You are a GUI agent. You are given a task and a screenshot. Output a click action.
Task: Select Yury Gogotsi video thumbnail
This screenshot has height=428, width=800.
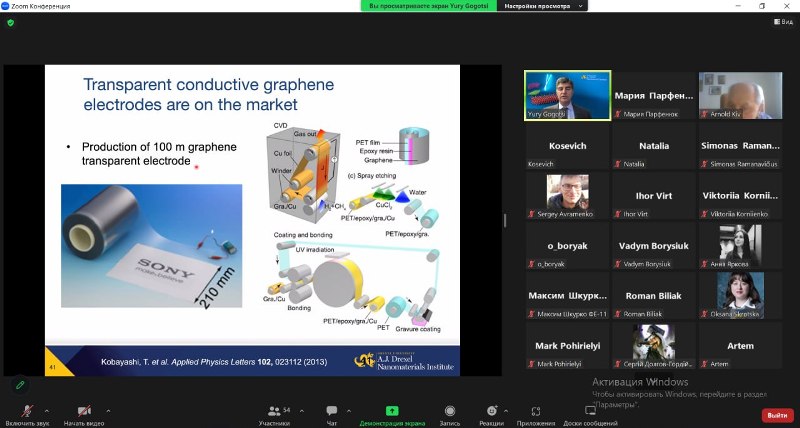[x=567, y=95]
